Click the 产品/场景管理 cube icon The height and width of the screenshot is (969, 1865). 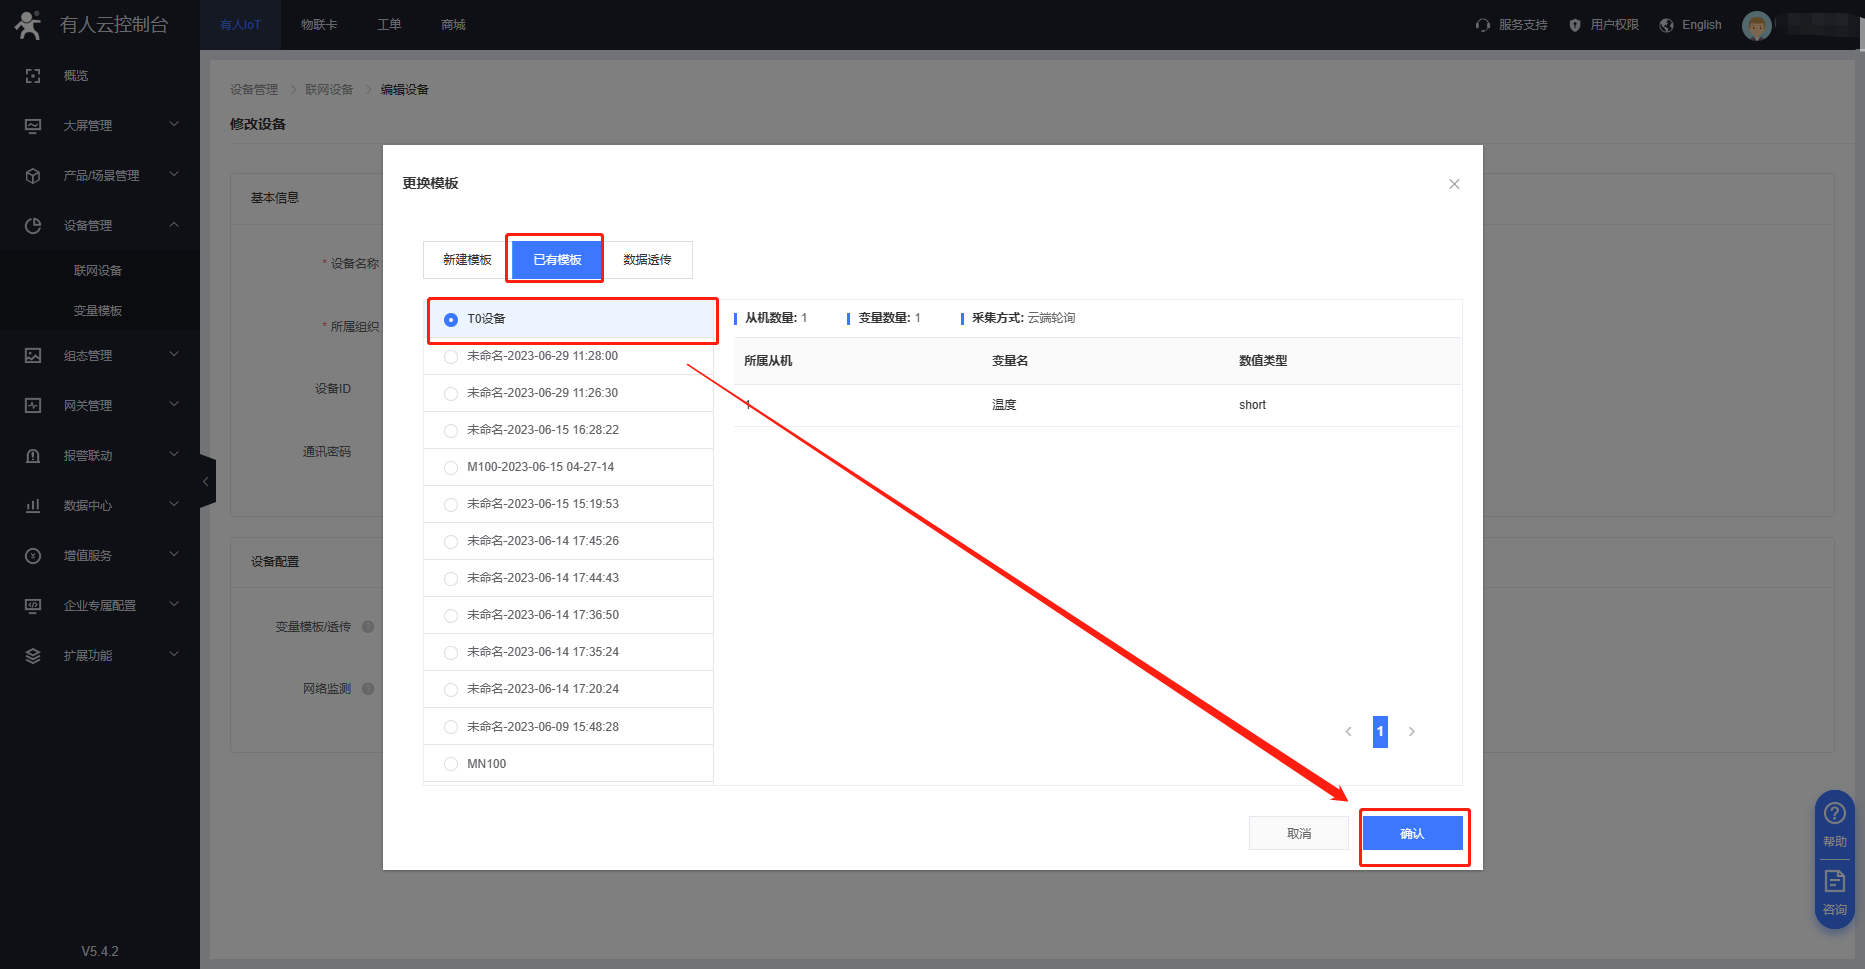[33, 176]
